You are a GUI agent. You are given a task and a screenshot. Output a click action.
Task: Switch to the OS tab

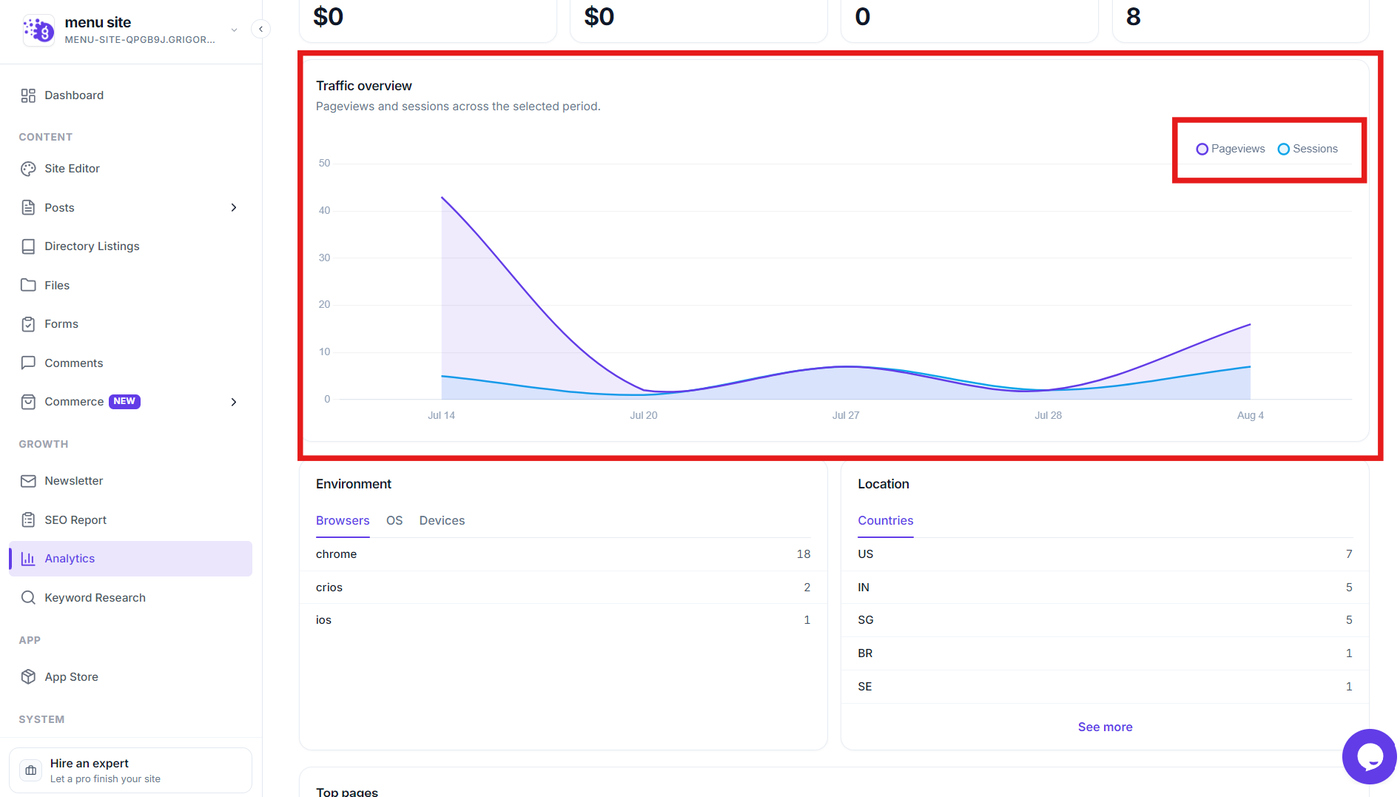click(x=394, y=521)
